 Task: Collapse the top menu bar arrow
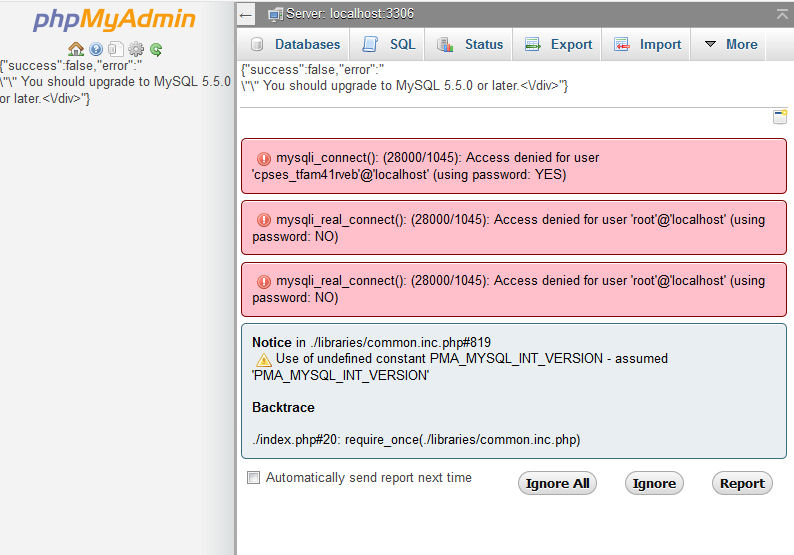click(x=782, y=14)
